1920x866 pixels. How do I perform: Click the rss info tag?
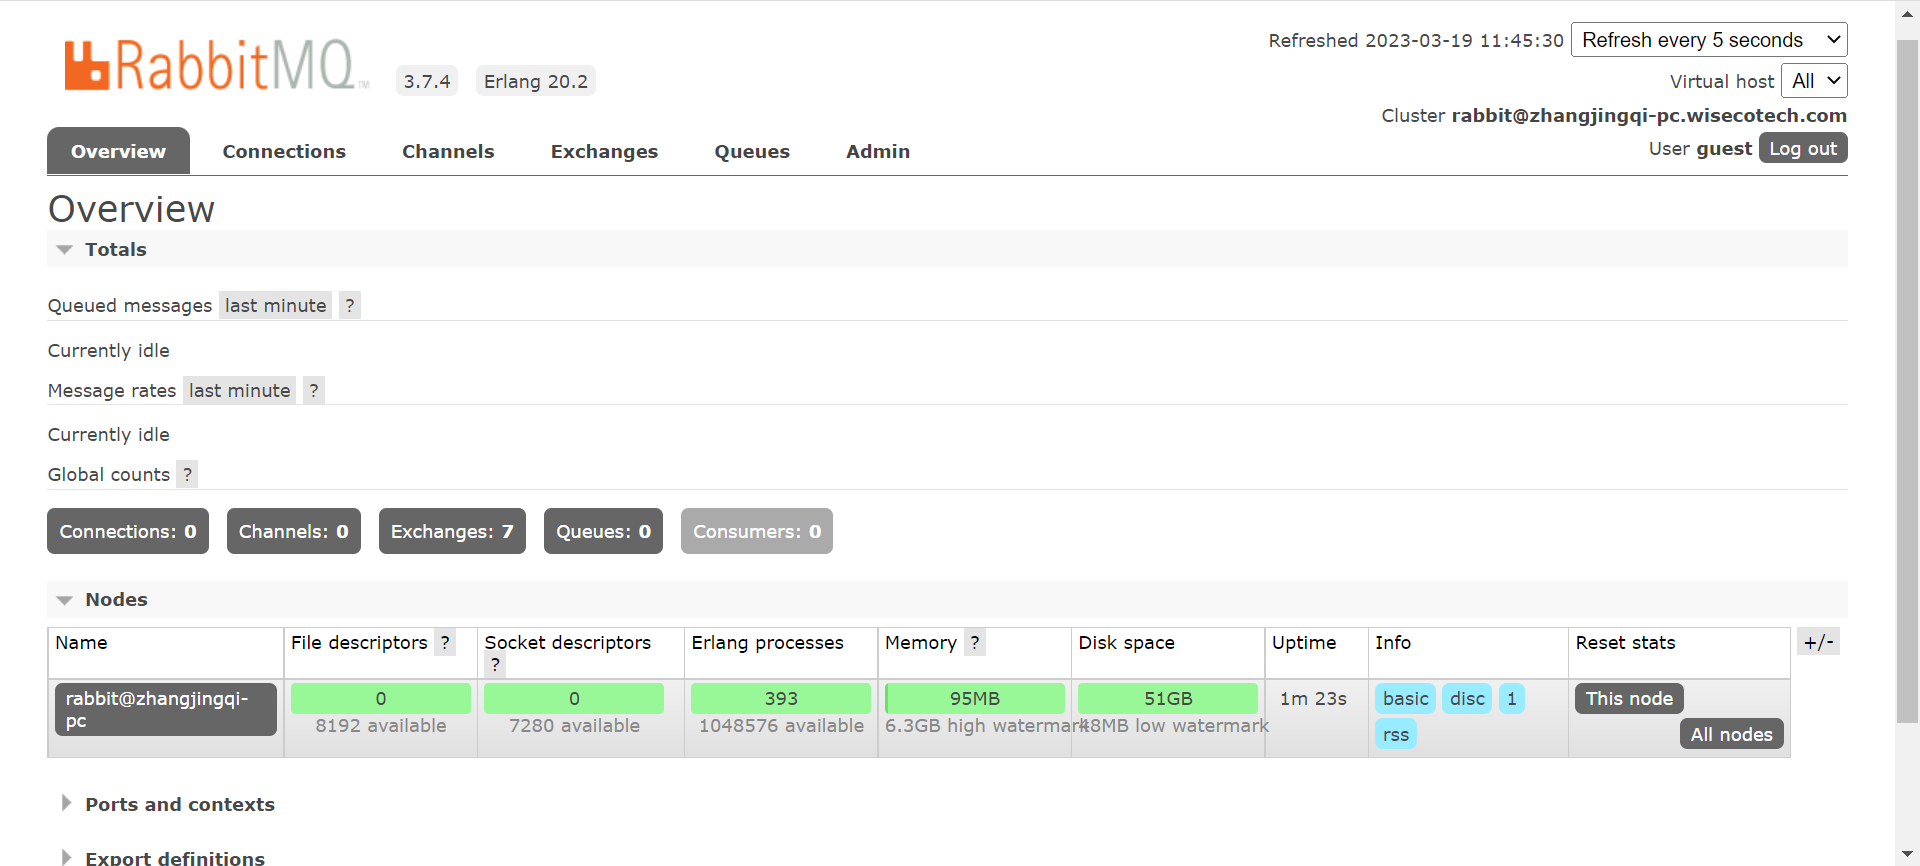[x=1396, y=734]
